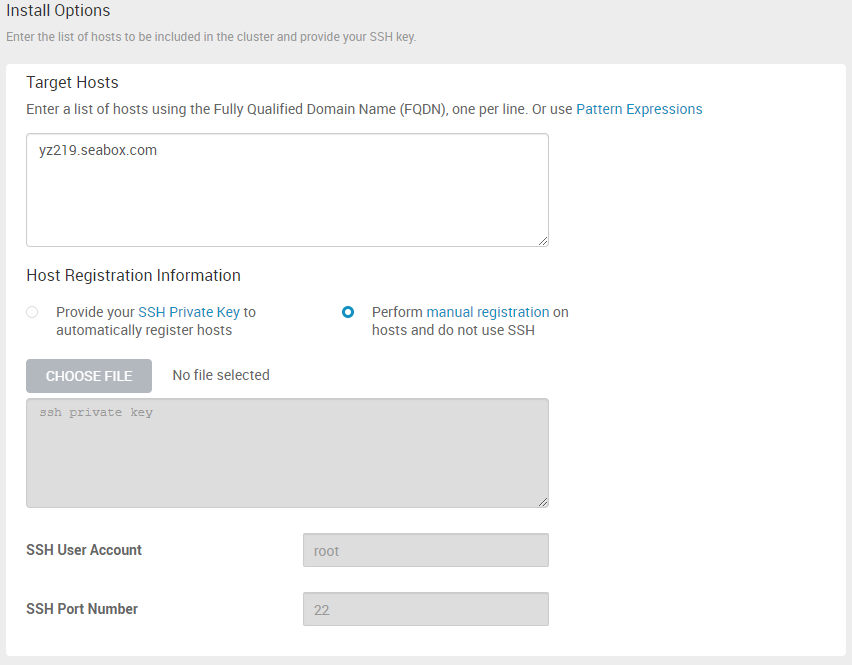The height and width of the screenshot is (665, 852).
Task: Click the SSH User Account root field
Action: 426,550
